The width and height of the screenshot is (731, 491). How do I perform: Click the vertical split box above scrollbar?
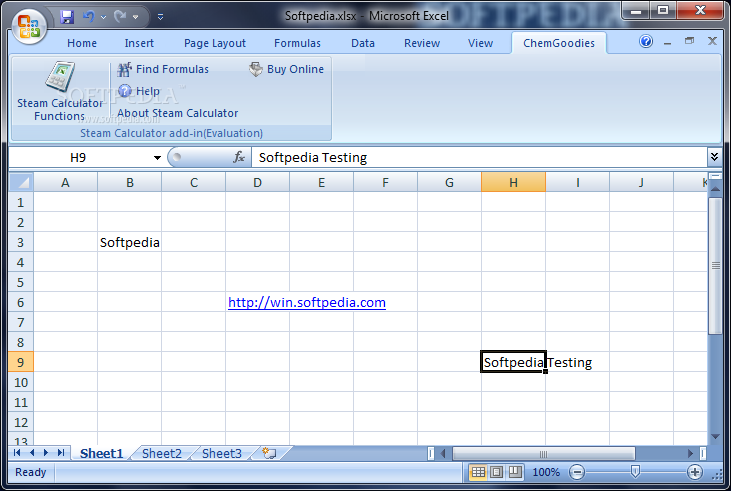tap(716, 176)
